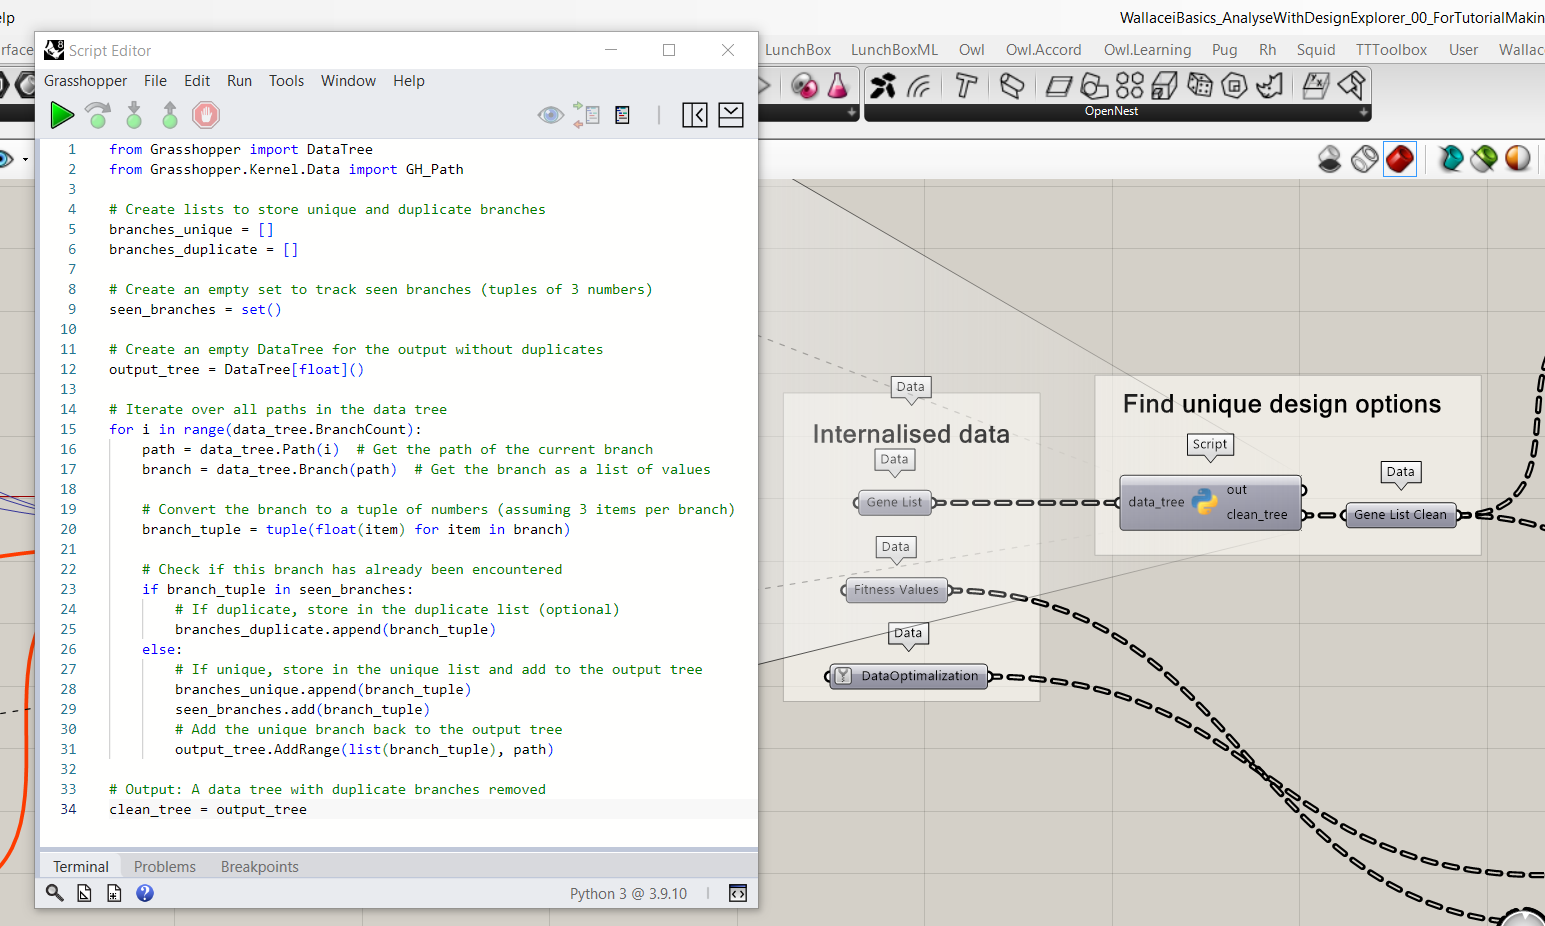This screenshot has height=926, width=1545.
Task: Select the search icon in the Terminal toolbar
Action: [55, 893]
